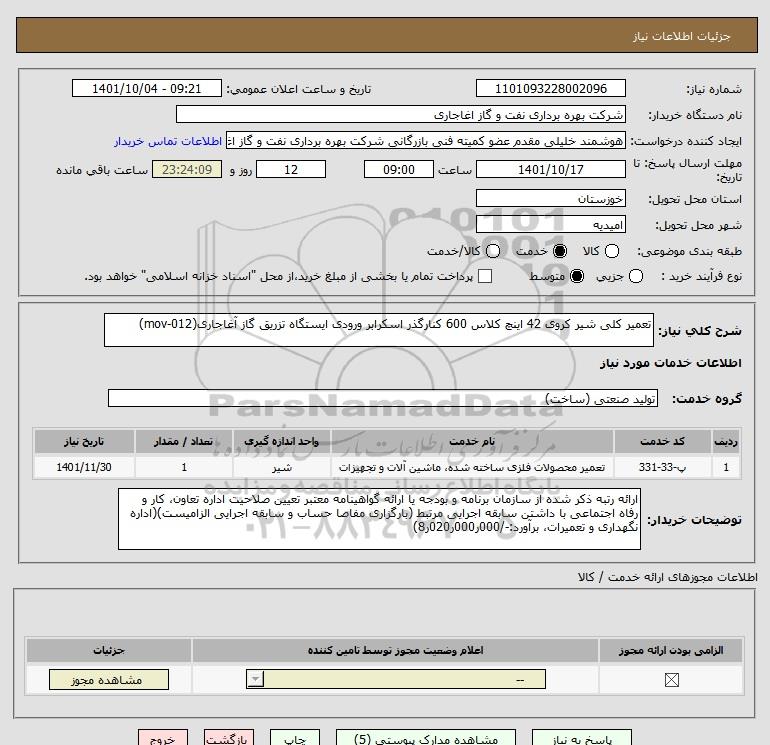Open license status dropdown arrow
The height and width of the screenshot is (745, 770).
point(255,680)
